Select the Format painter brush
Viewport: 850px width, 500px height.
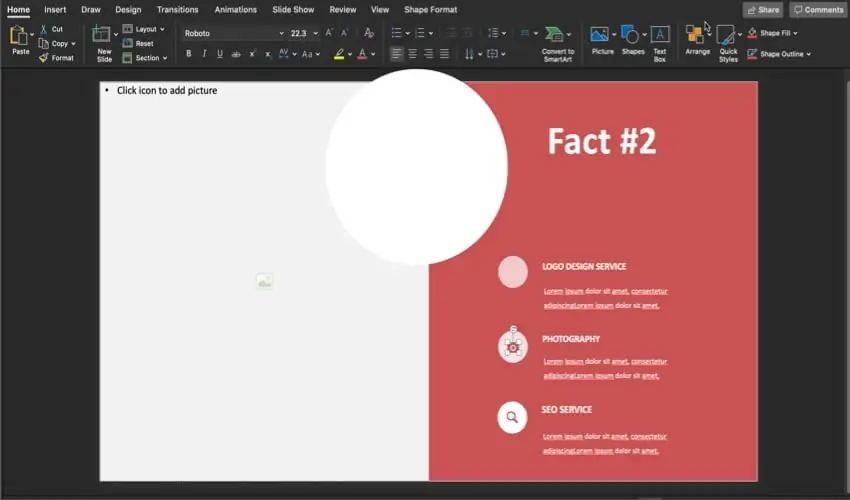pos(44,58)
